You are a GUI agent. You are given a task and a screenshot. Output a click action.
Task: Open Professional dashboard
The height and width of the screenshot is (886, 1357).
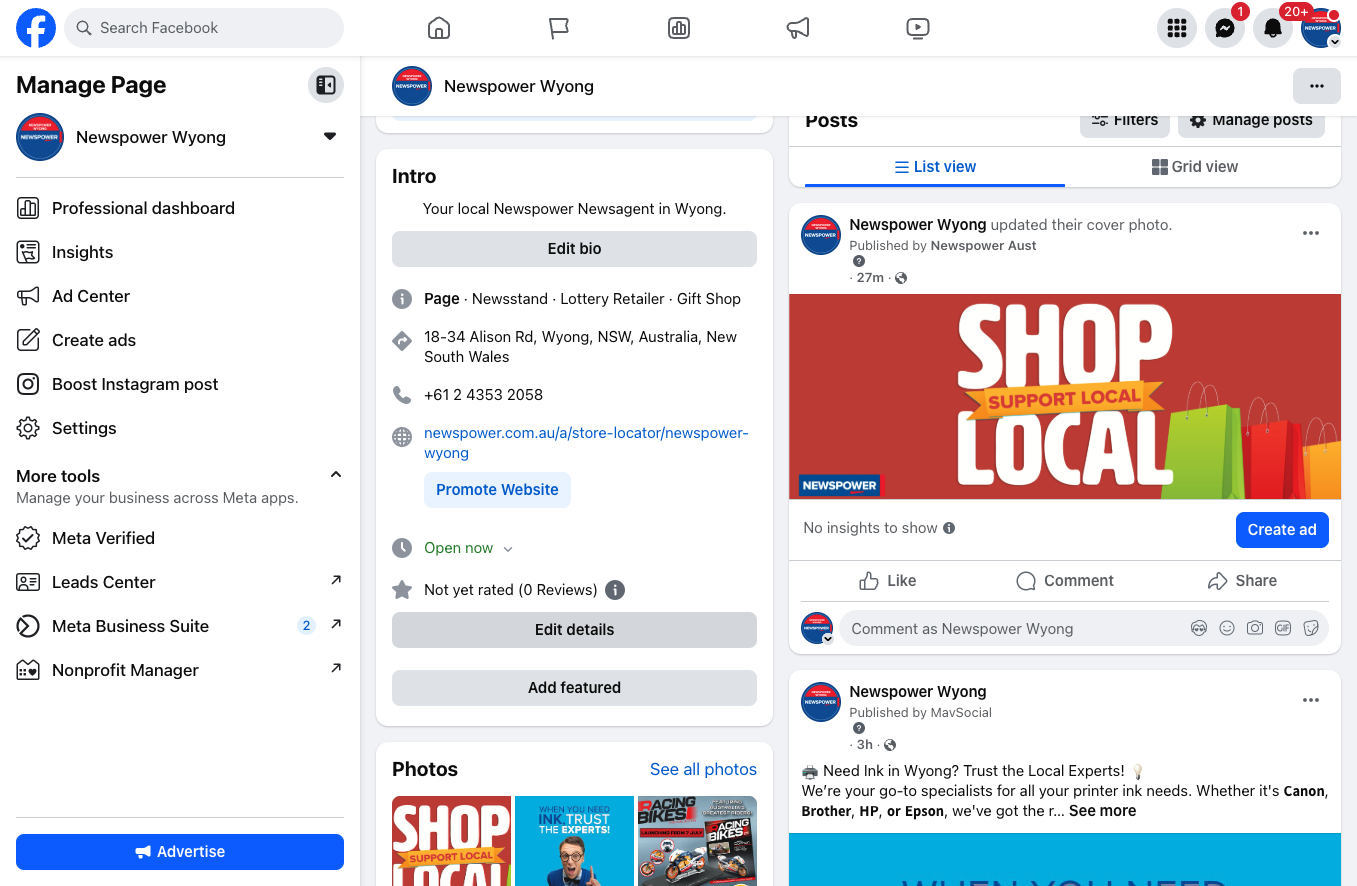pos(180,208)
